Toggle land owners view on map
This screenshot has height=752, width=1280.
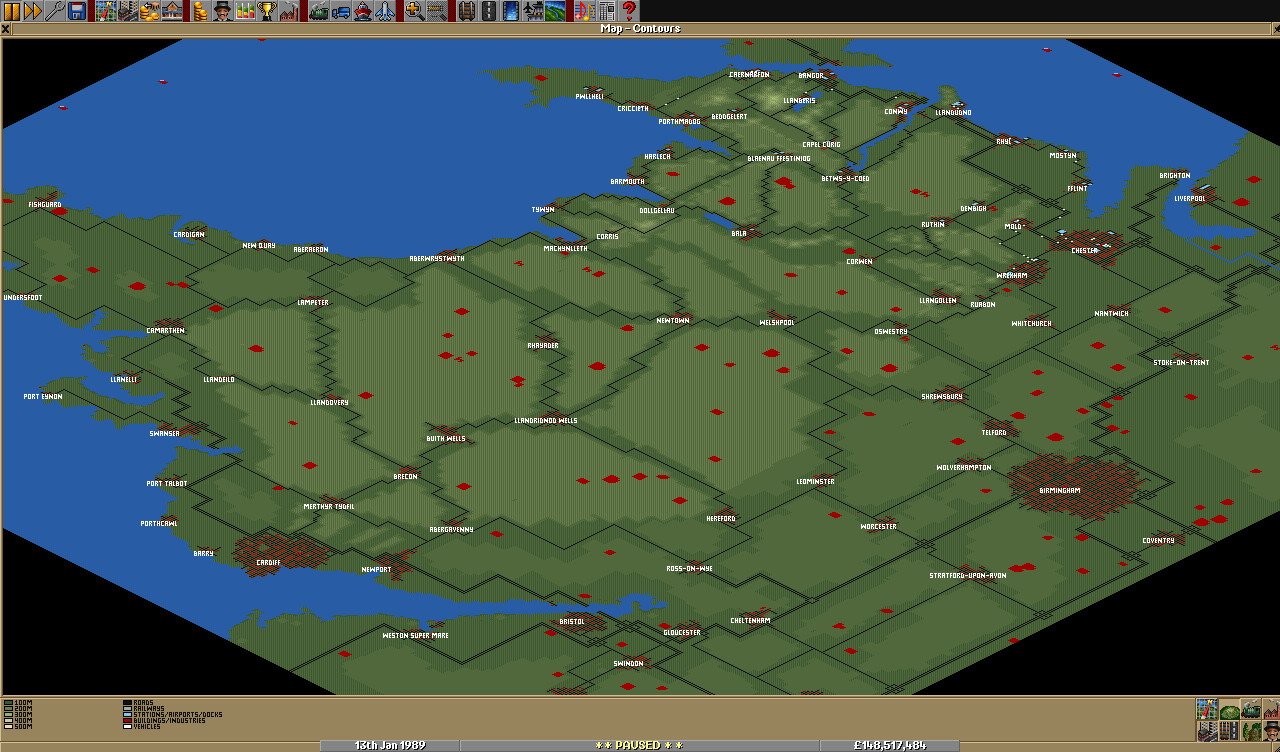click(x=1271, y=731)
